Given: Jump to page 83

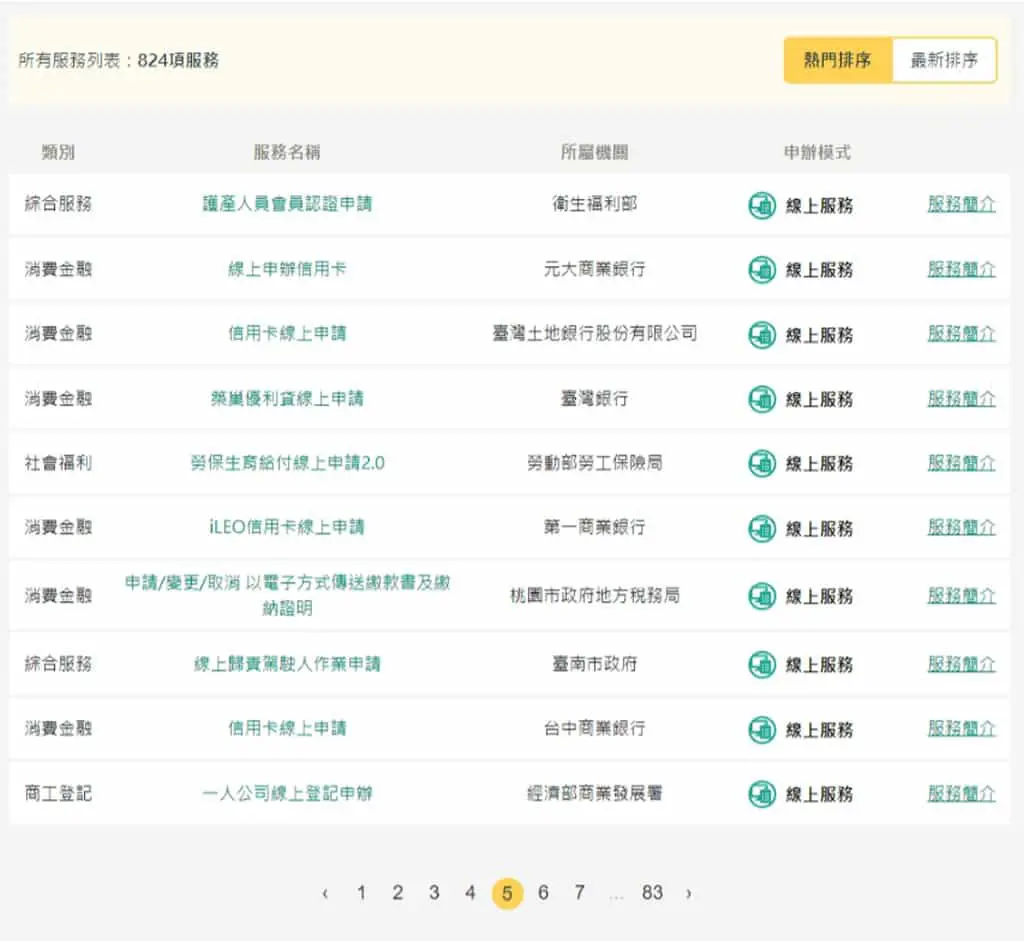Looking at the screenshot, I should point(652,892).
